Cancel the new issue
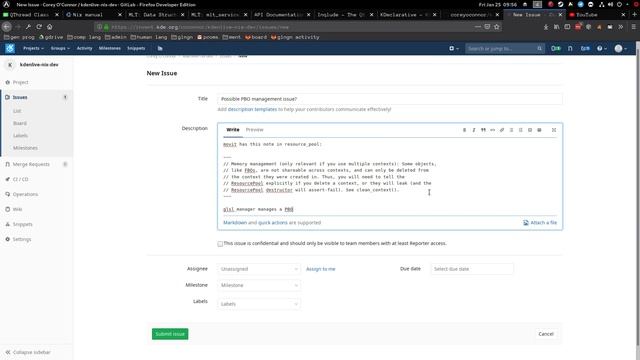640x360 pixels. click(x=546, y=334)
